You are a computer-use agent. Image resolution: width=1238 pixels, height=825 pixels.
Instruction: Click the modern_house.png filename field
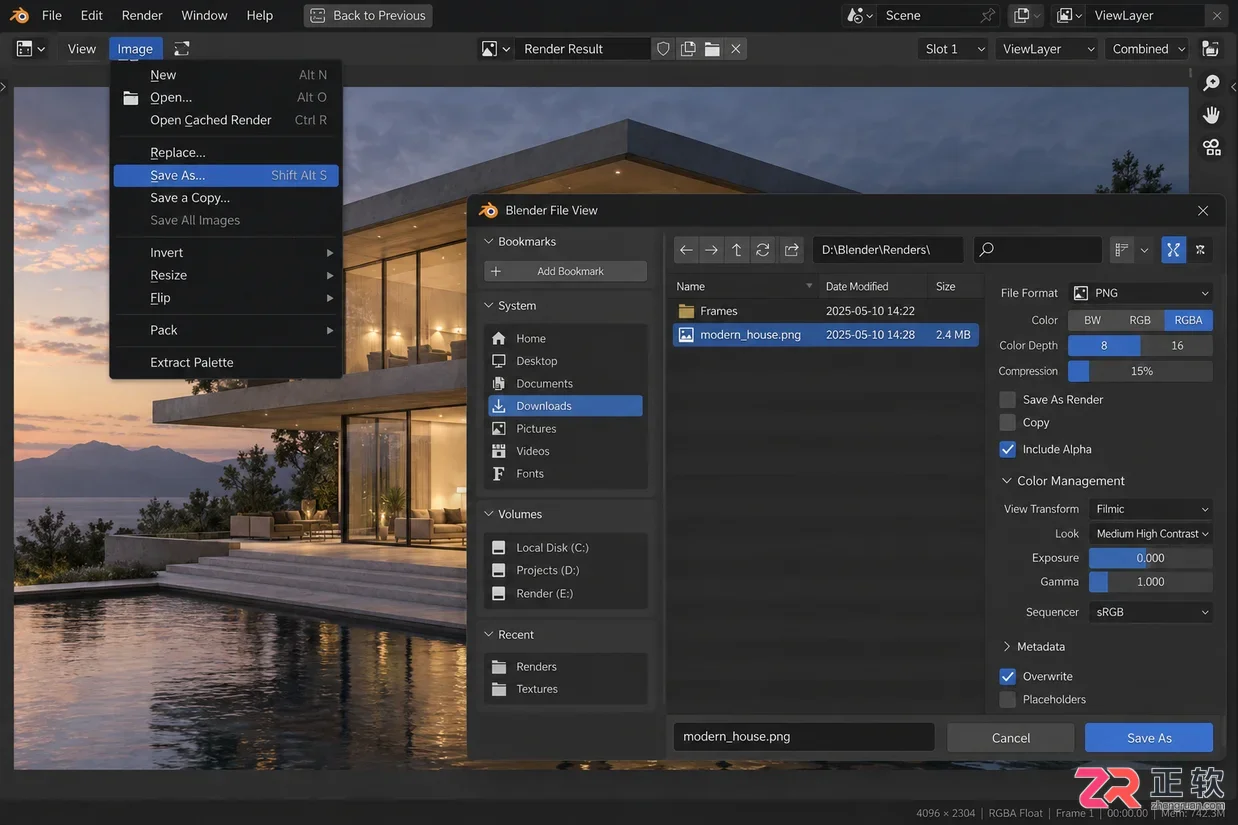pyautogui.click(x=804, y=737)
